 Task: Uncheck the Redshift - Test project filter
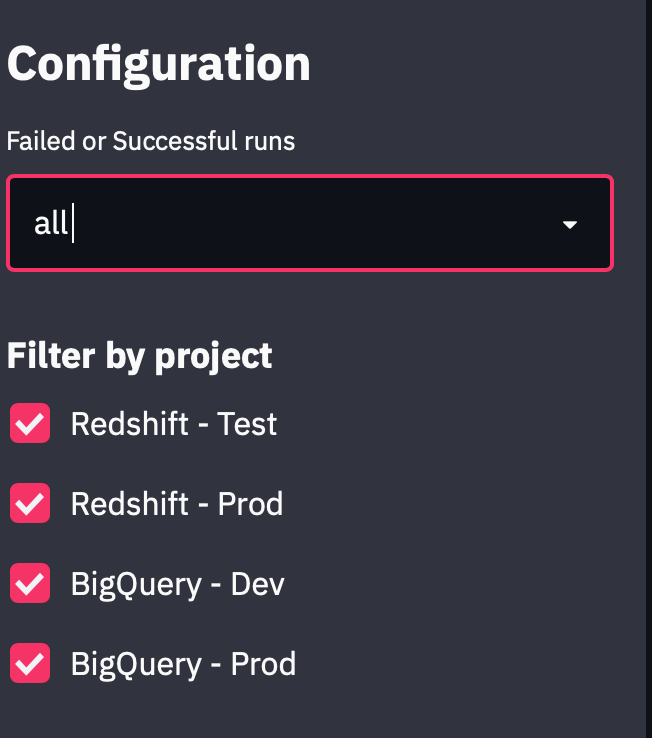pos(30,424)
